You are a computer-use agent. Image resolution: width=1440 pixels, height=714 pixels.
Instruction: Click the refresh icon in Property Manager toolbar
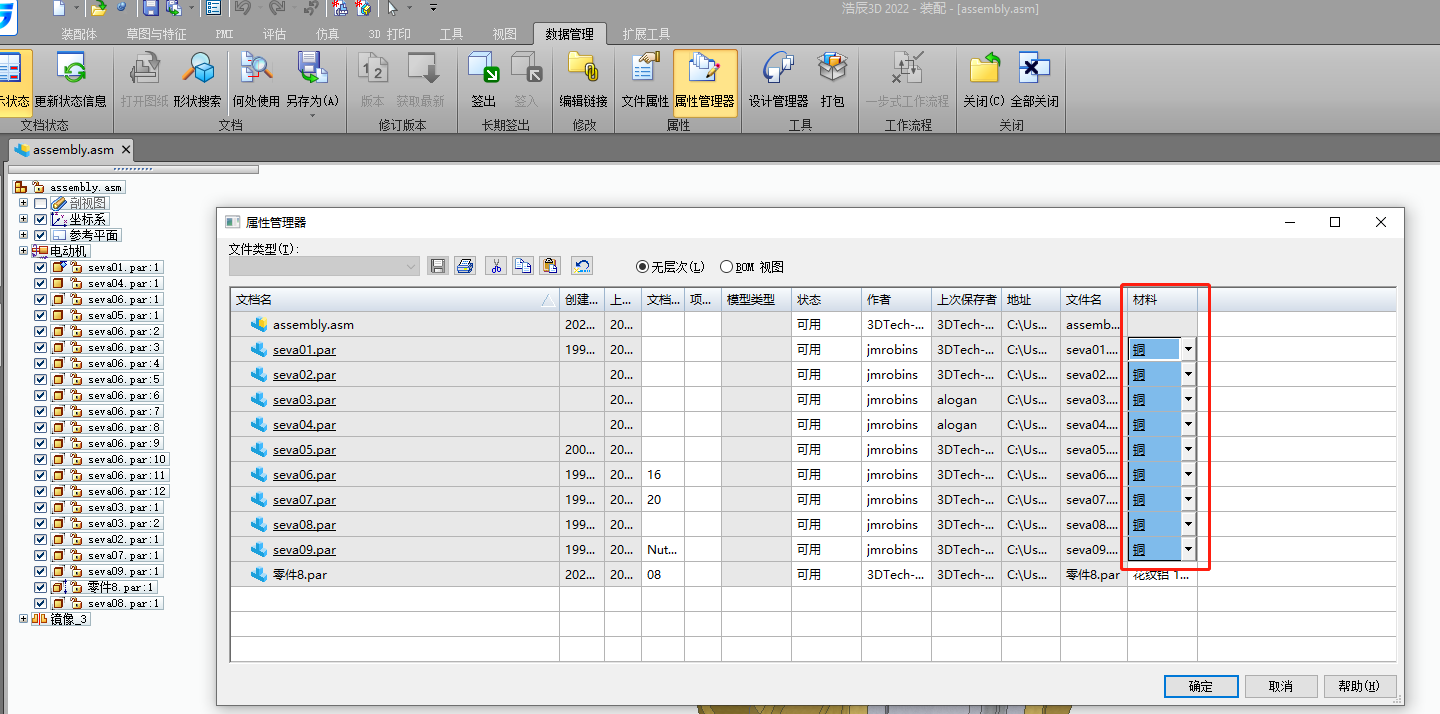pyautogui.click(x=582, y=266)
